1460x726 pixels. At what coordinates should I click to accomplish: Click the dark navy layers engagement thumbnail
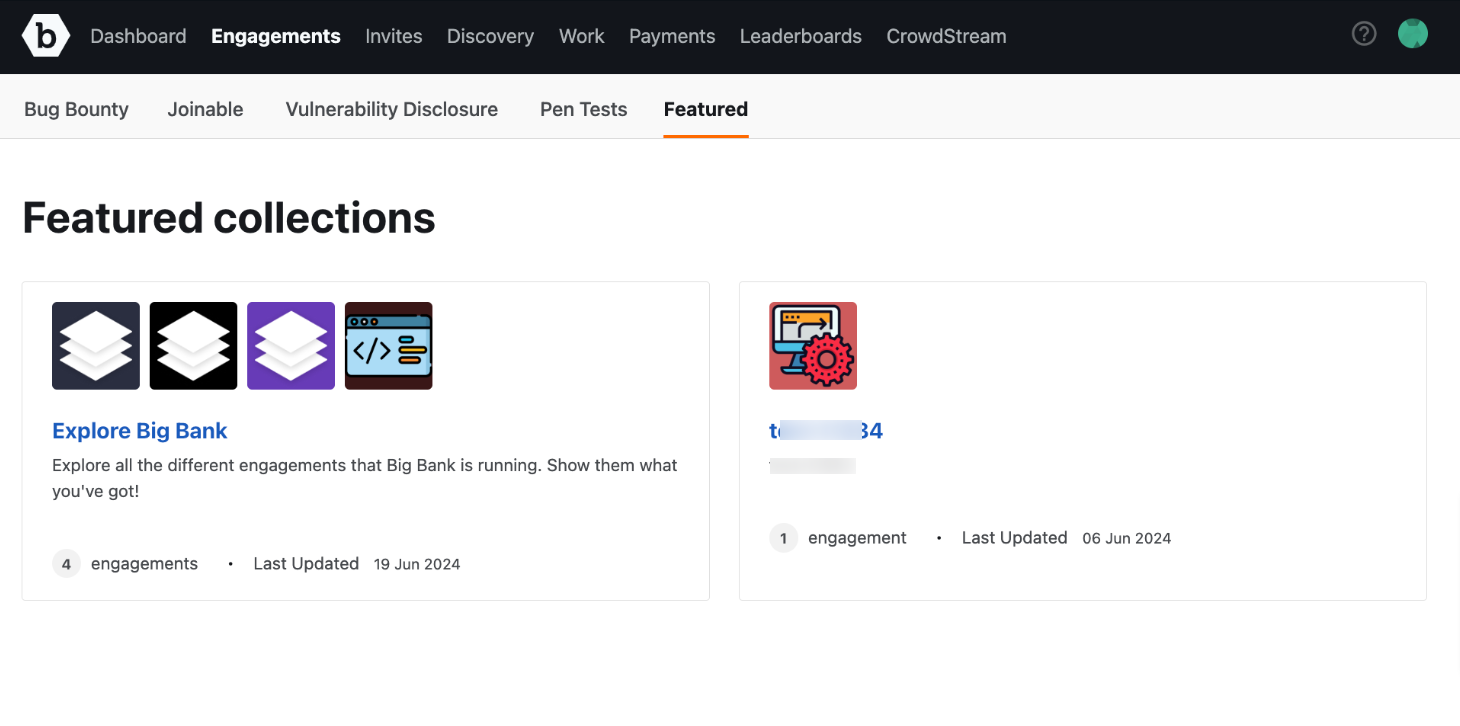pos(96,346)
